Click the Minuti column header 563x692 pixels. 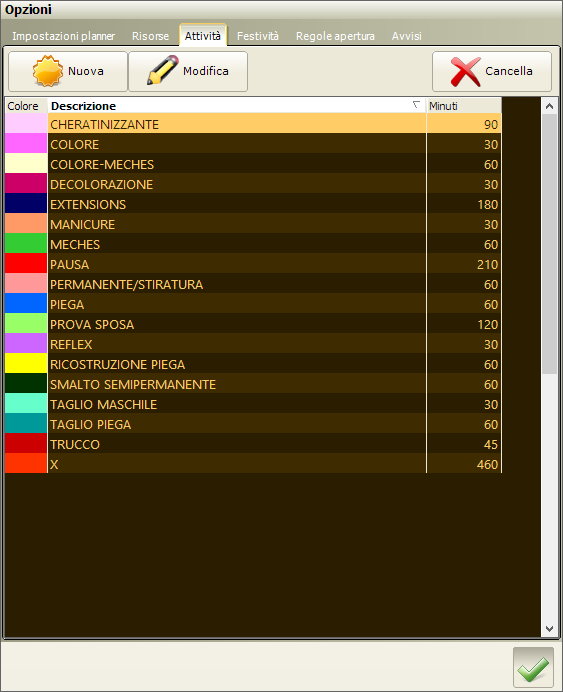pyautogui.click(x=464, y=106)
